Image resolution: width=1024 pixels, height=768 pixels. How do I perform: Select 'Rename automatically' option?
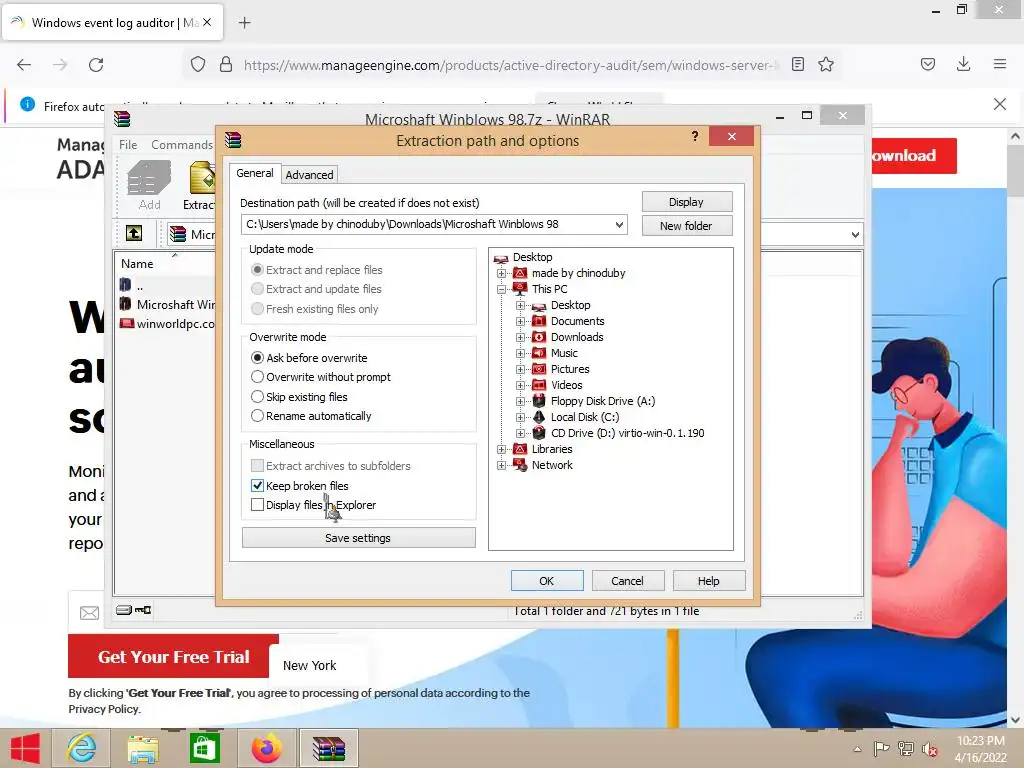click(x=257, y=416)
